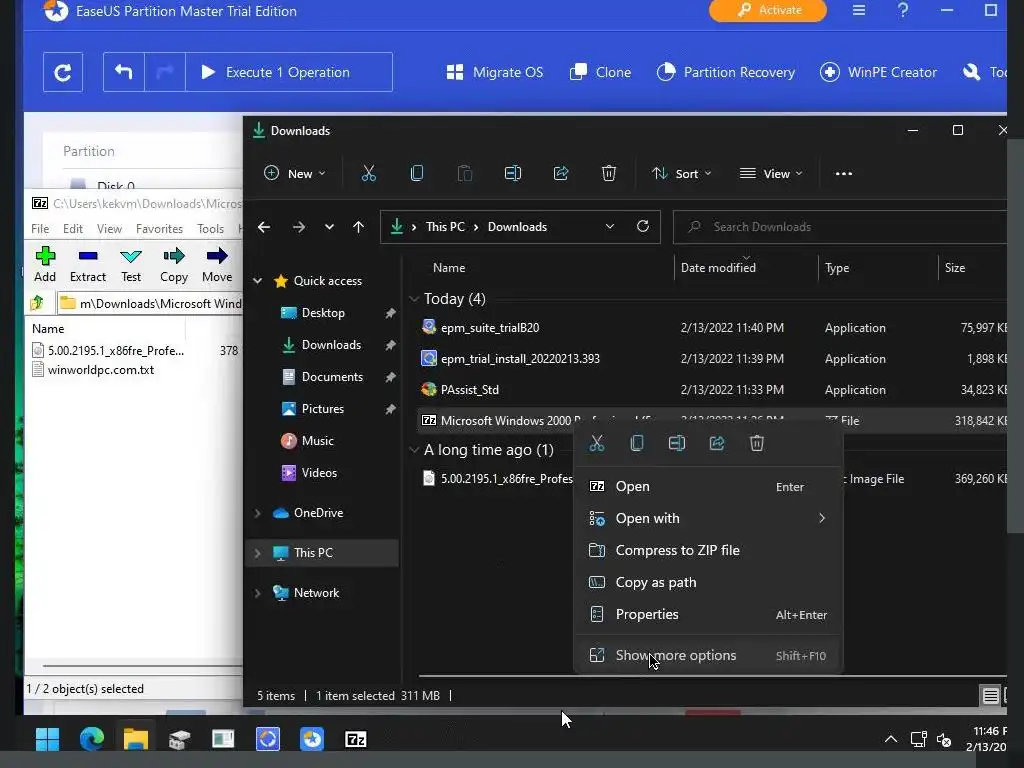Choose Open from the context menu
1024x768 pixels.
(x=708, y=487)
